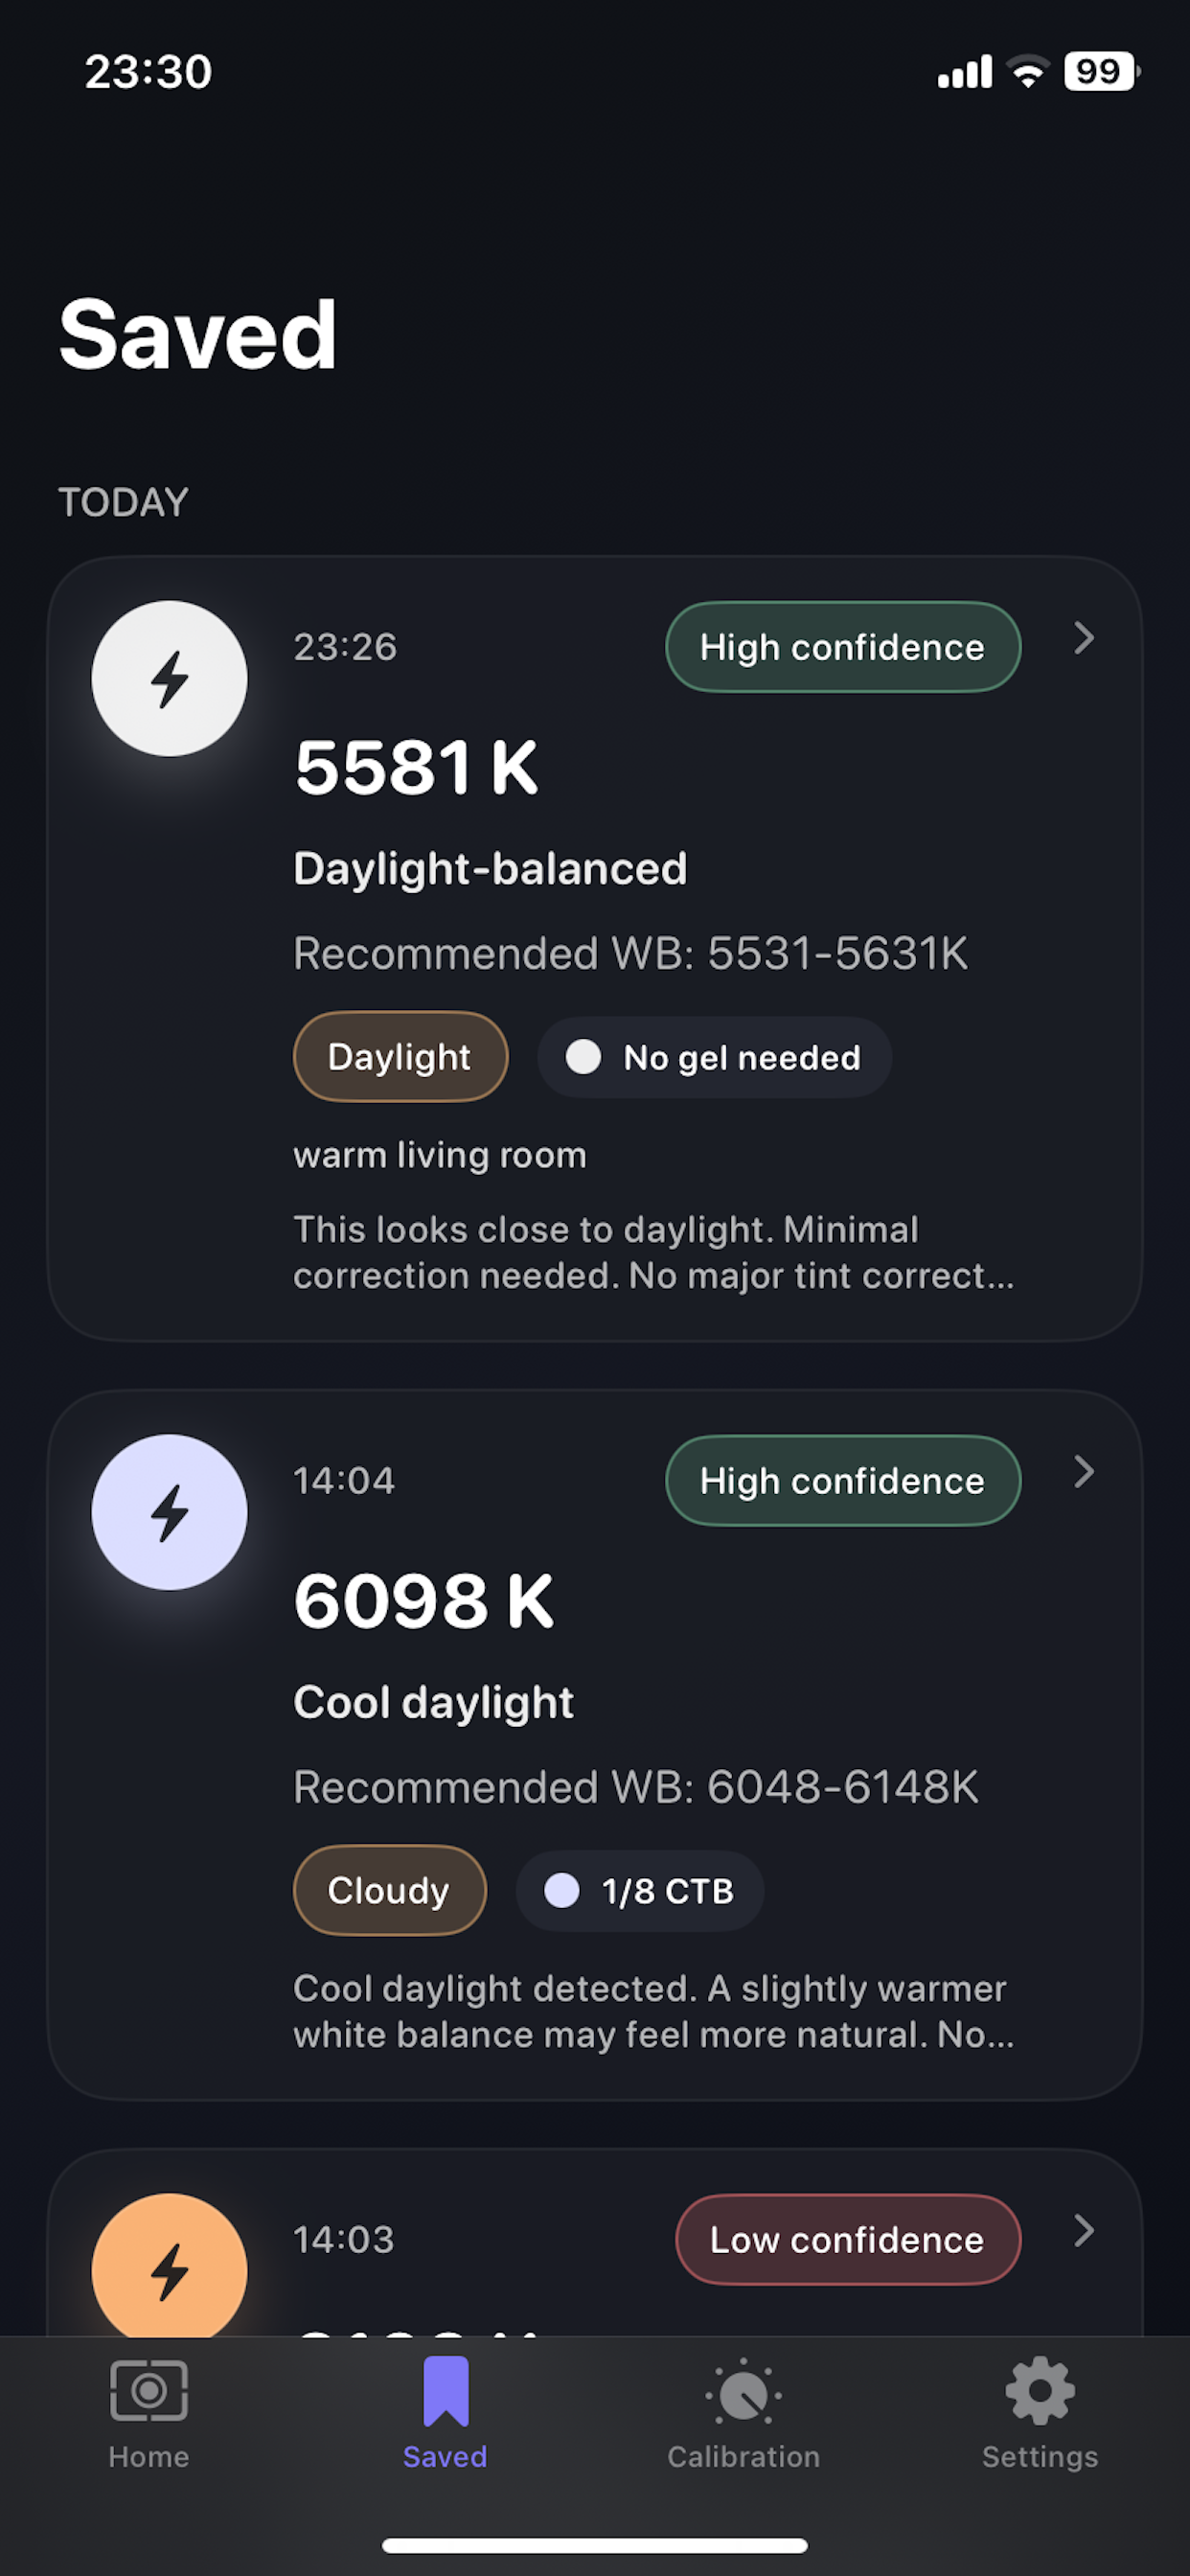Screen dimensions: 1190x2576
Task: Tap the Daylight preset tag
Action: click(400, 1057)
